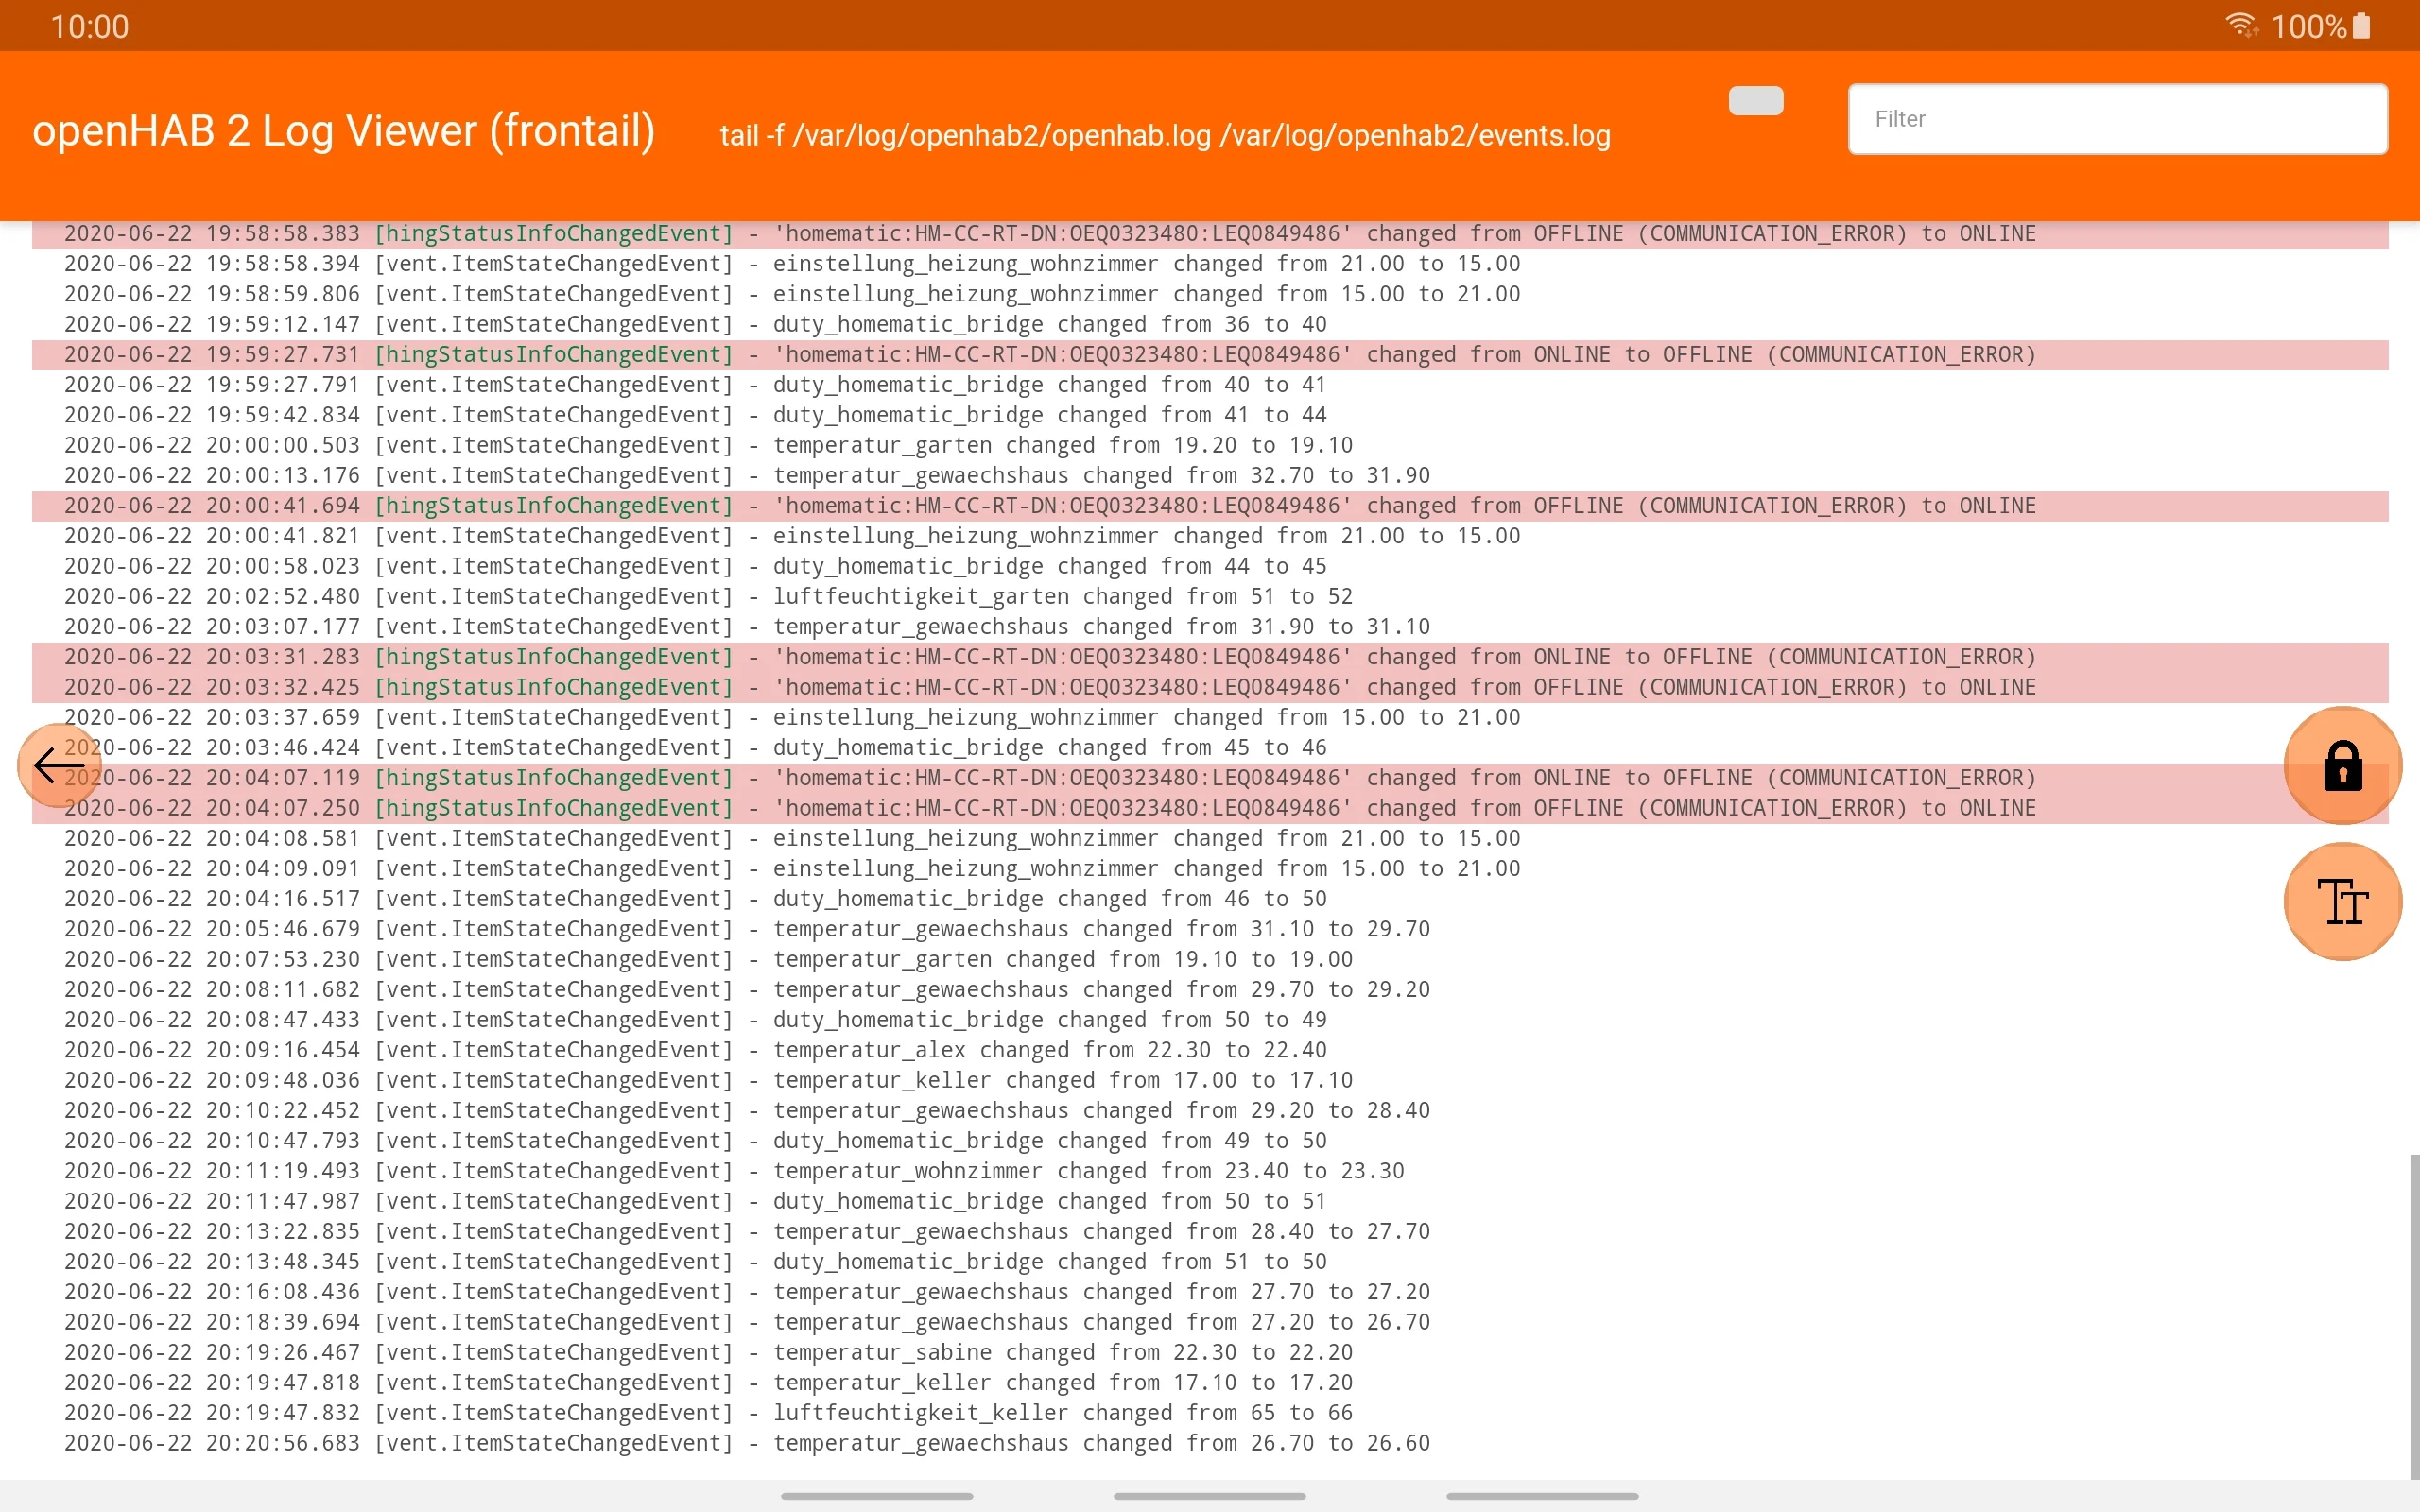Select the 20:05:46.679 temperatur_gewaechshaus log line
The height and width of the screenshot is (1512, 2420).
pyautogui.click(x=1210, y=929)
